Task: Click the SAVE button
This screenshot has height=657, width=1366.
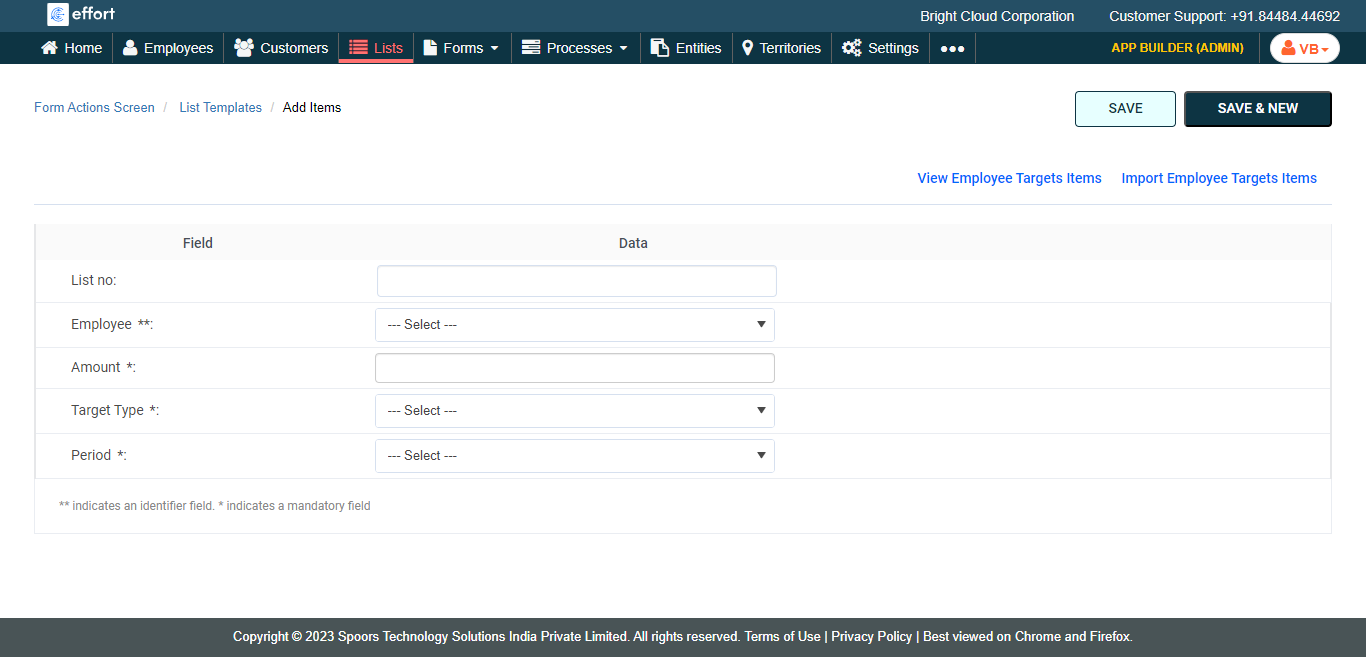Action: tap(1125, 109)
